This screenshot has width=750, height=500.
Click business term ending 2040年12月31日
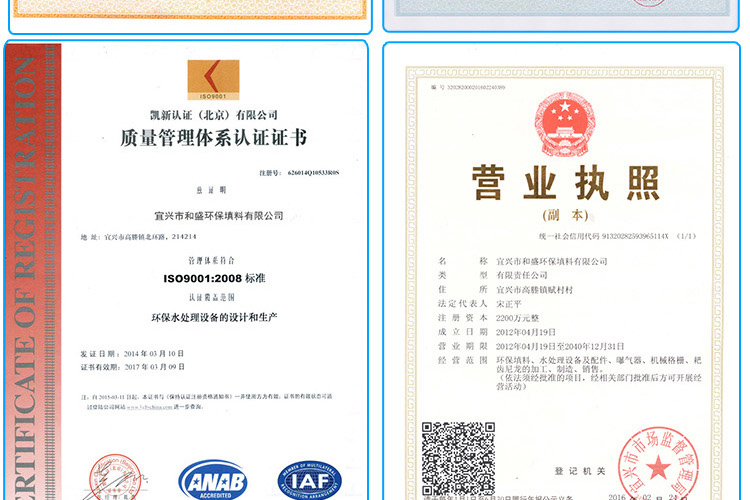[560, 346]
